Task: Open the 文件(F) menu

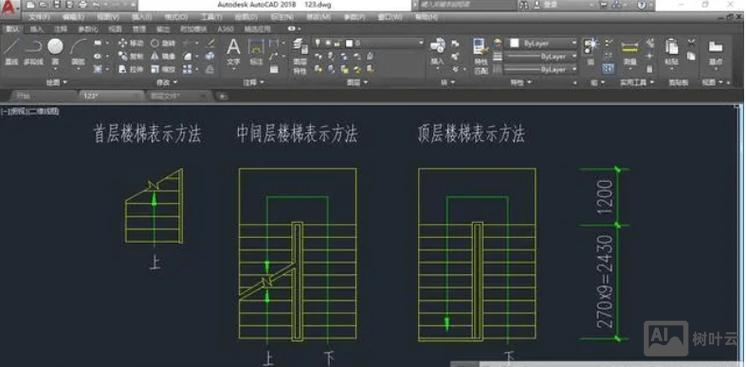Action: click(39, 17)
